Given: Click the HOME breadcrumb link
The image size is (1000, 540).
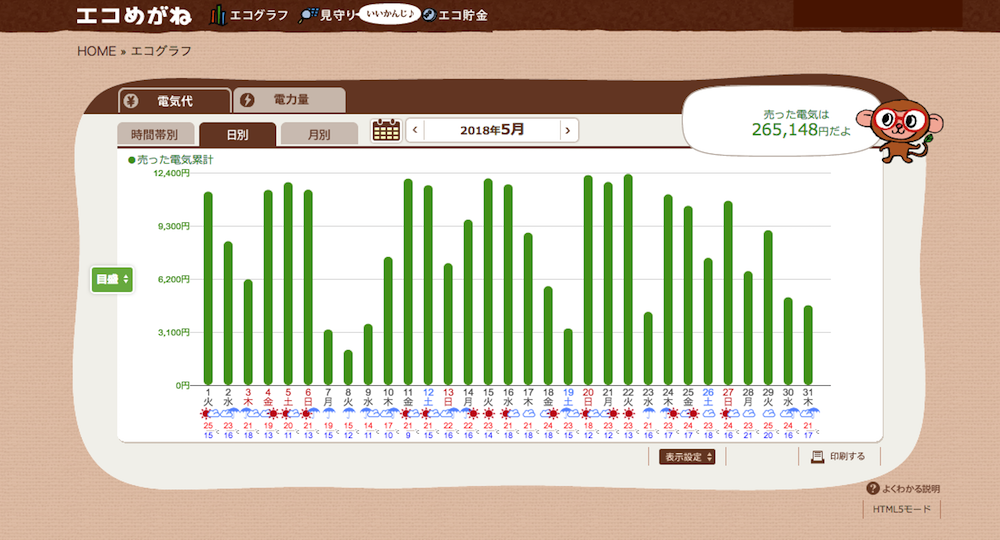Looking at the screenshot, I should point(96,51).
